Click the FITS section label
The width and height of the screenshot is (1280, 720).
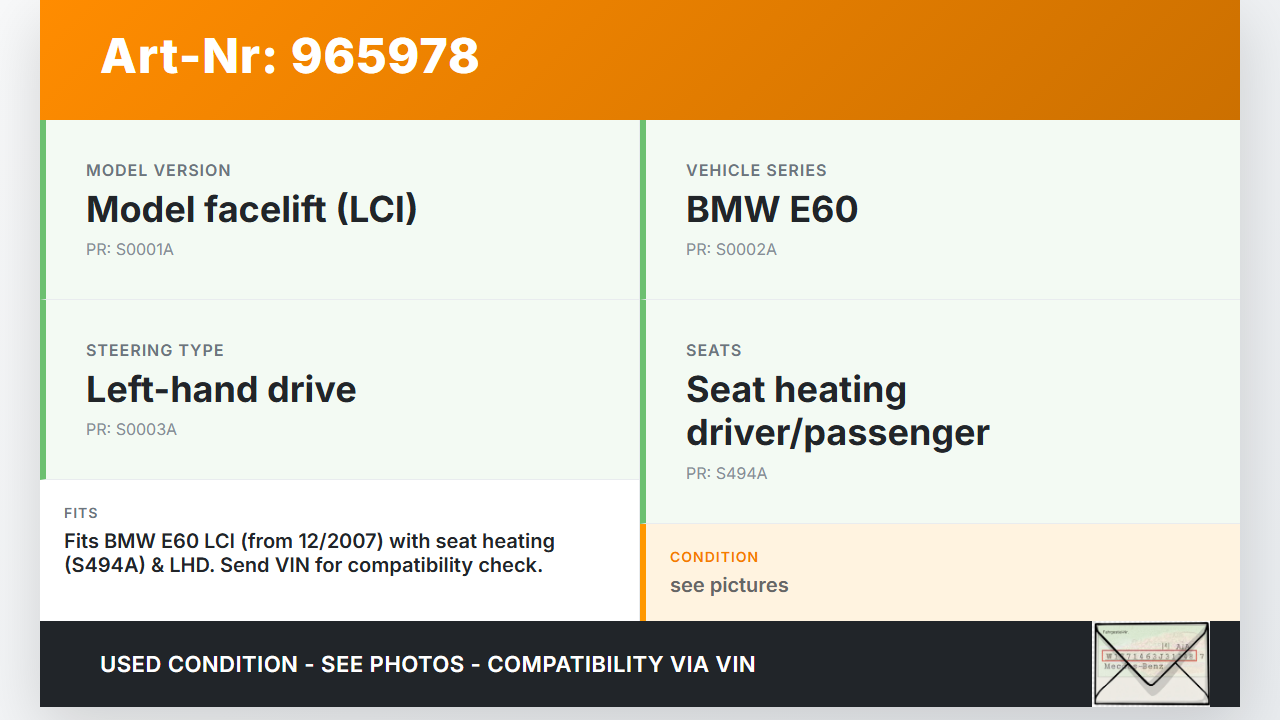(x=81, y=513)
